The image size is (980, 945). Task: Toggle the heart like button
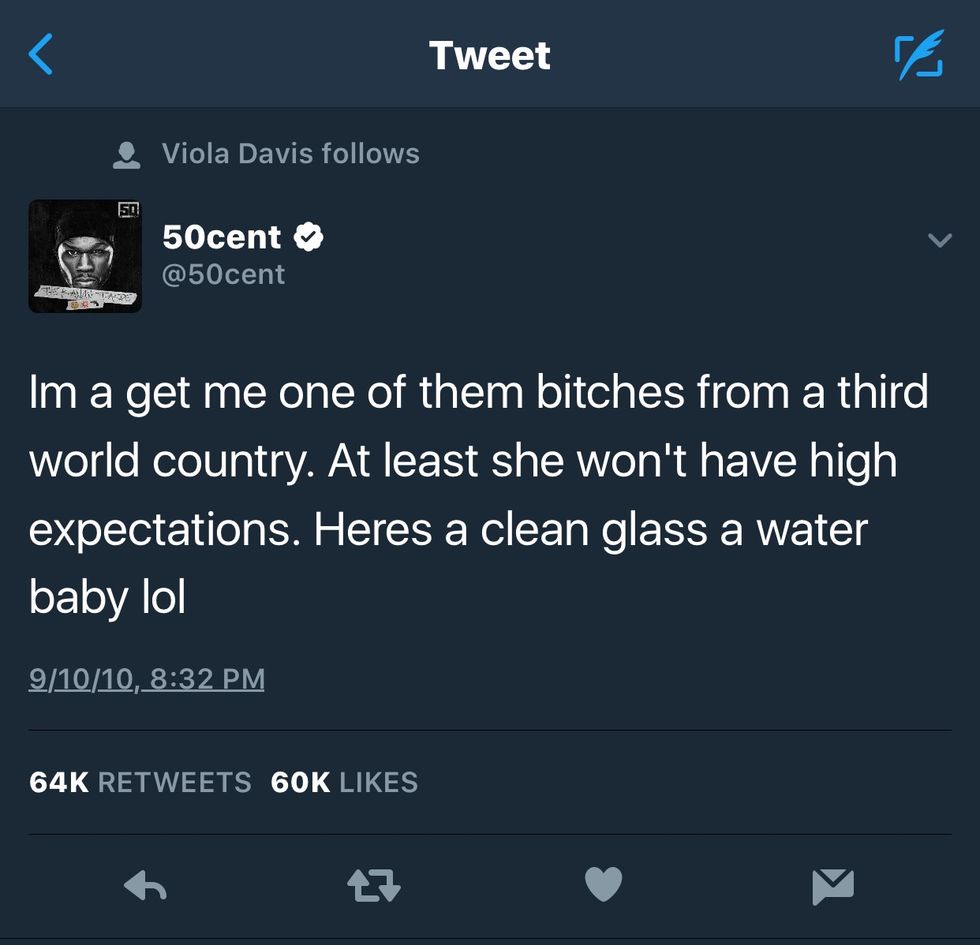[603, 884]
